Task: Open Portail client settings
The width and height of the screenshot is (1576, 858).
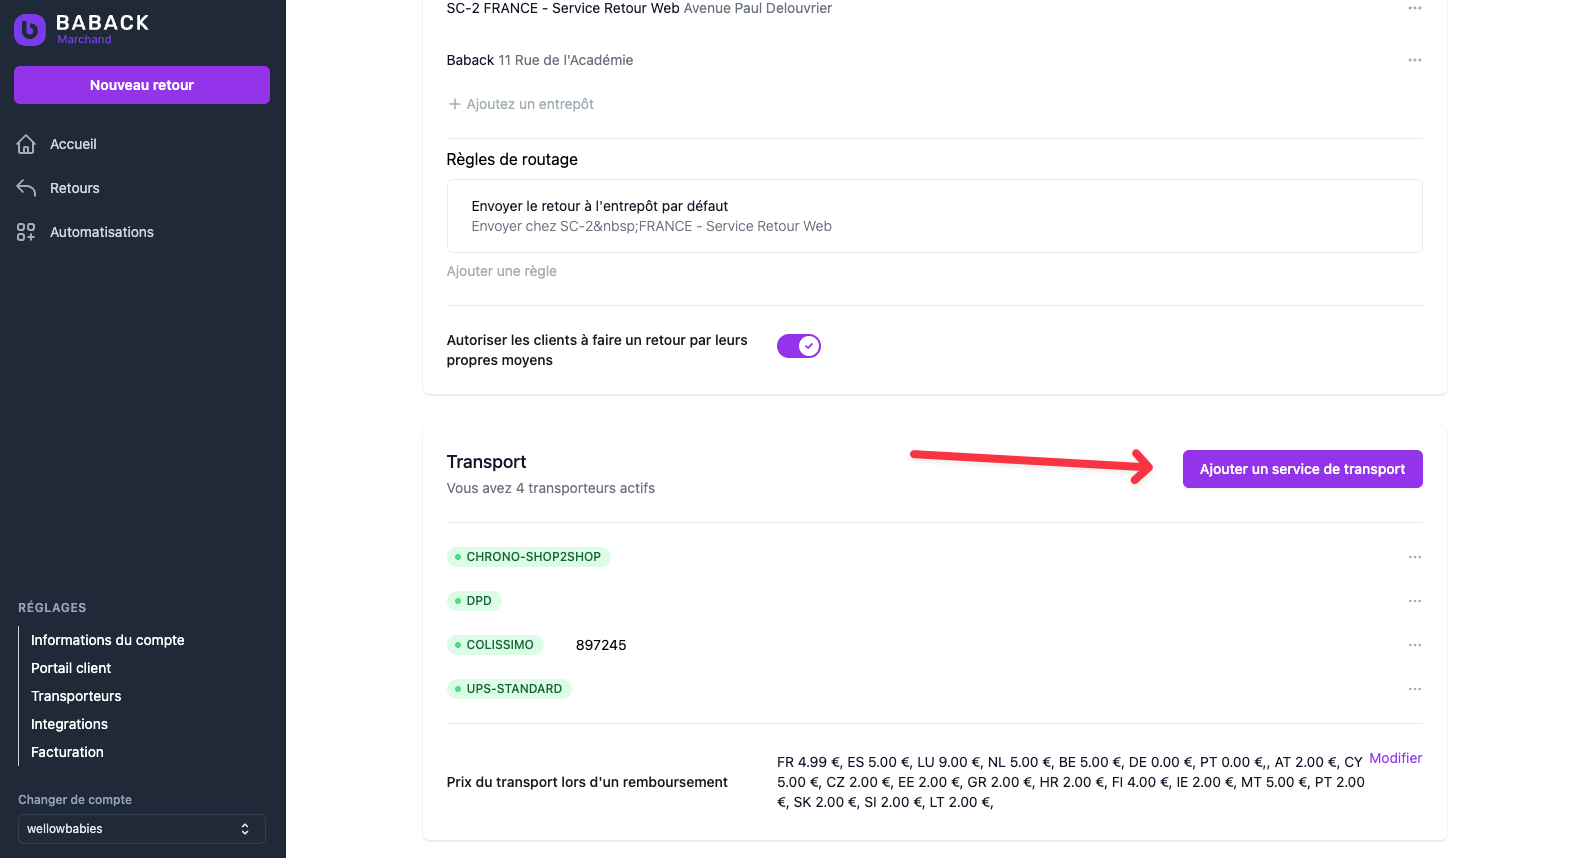Action: [71, 668]
